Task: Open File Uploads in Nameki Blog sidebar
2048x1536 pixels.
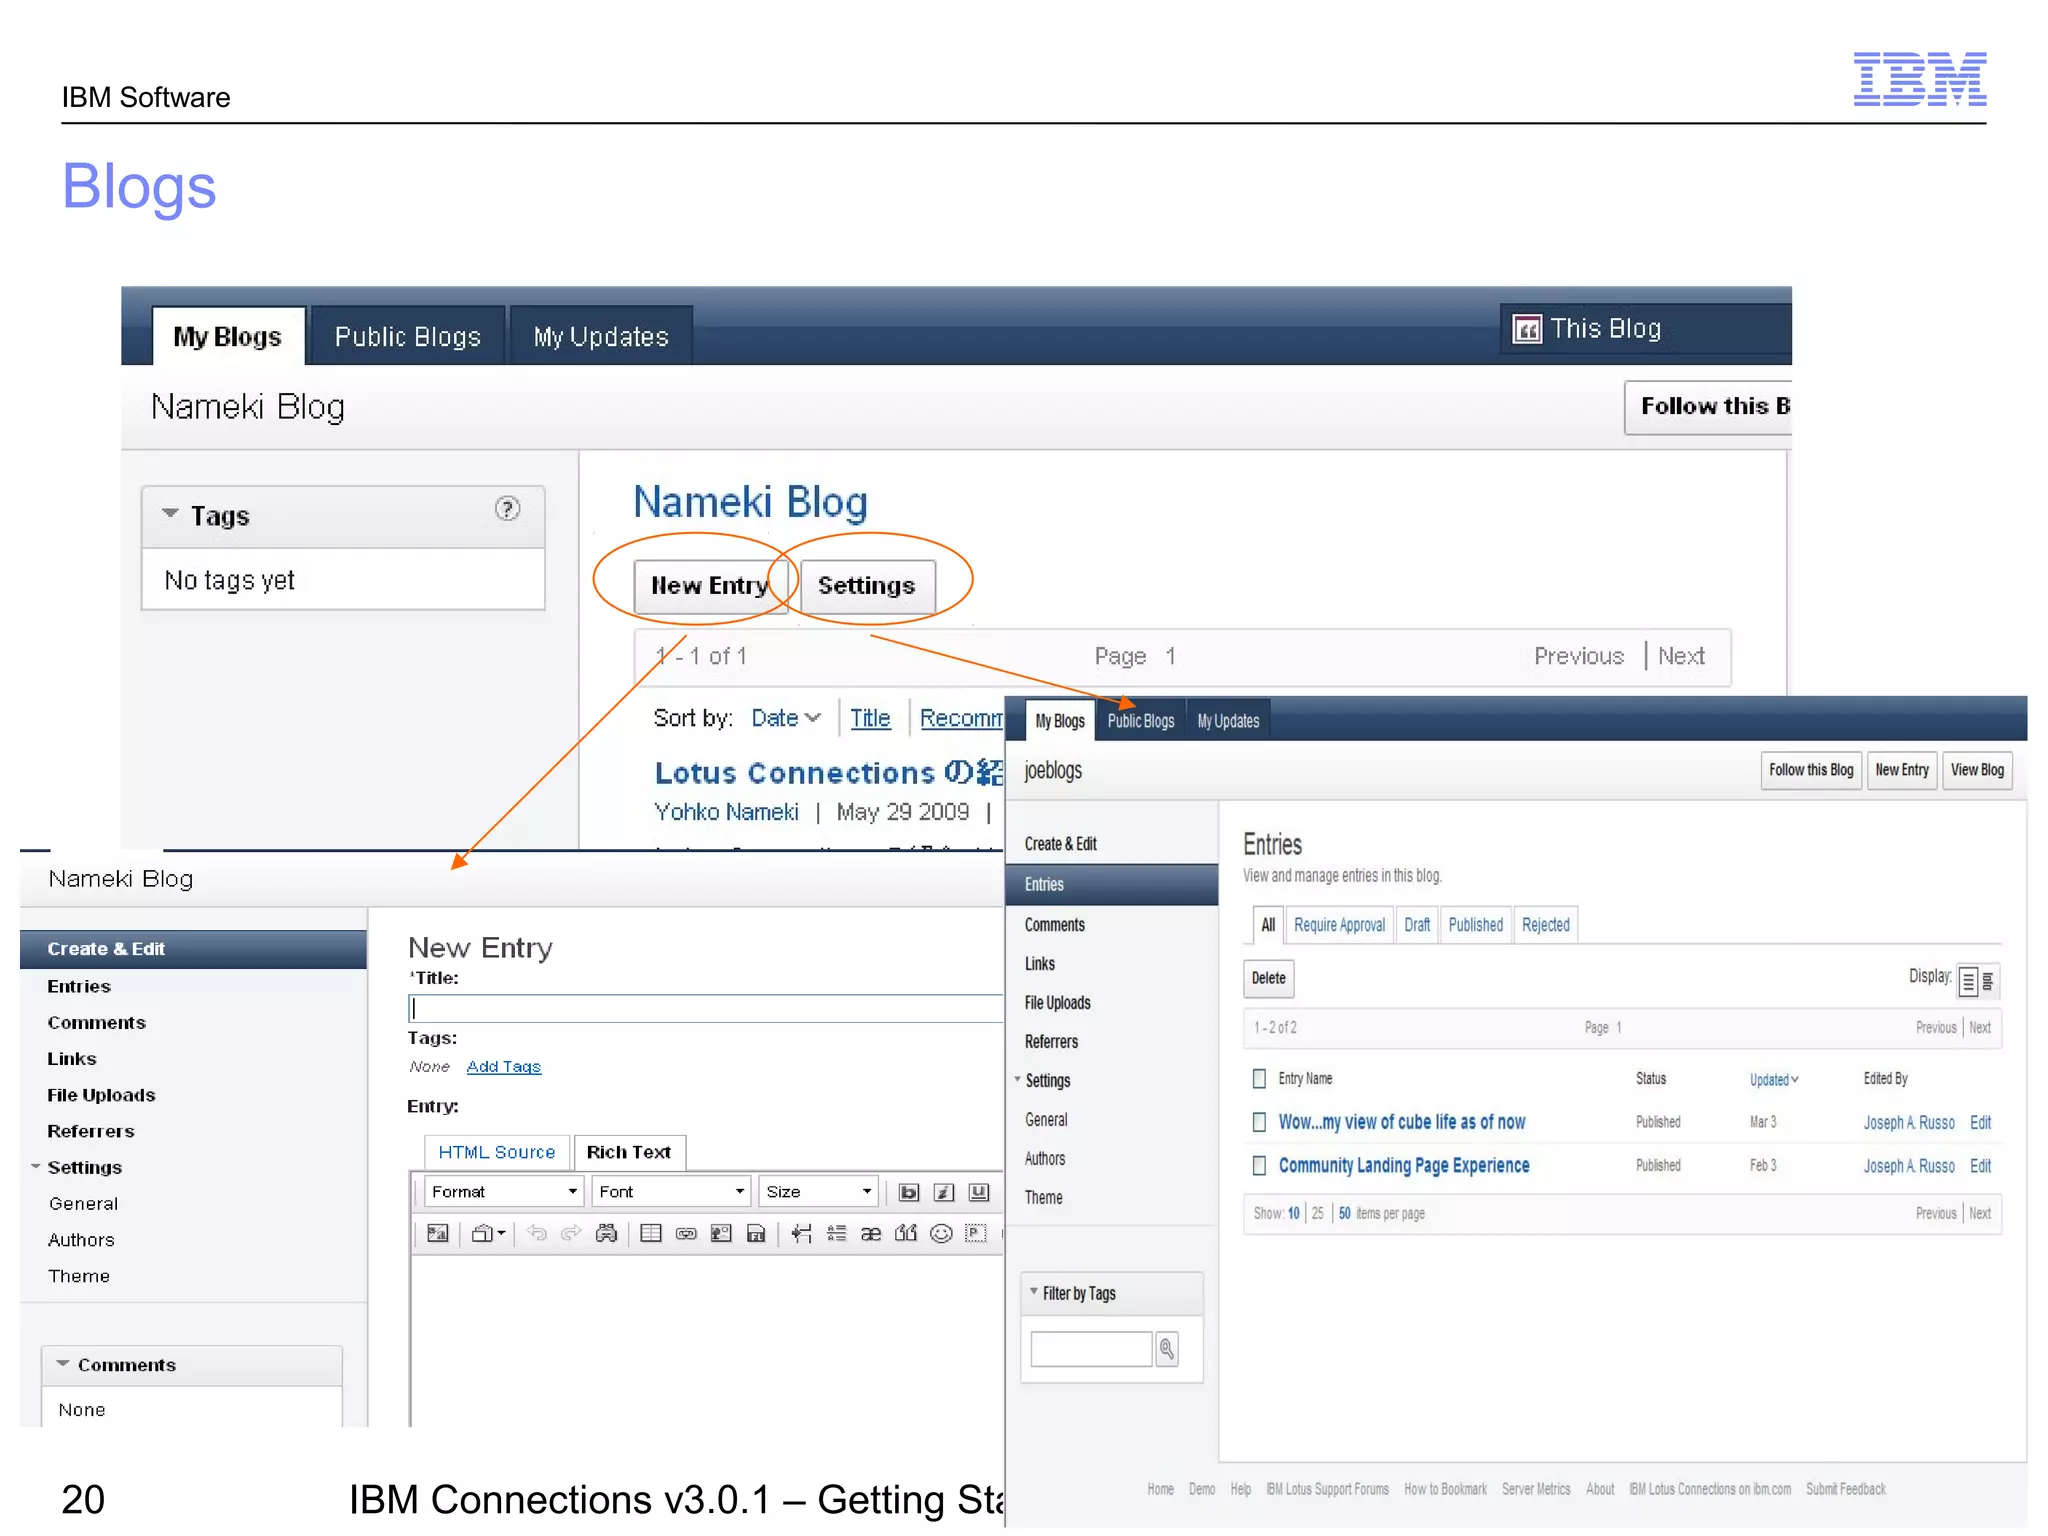Action: pyautogui.click(x=101, y=1095)
